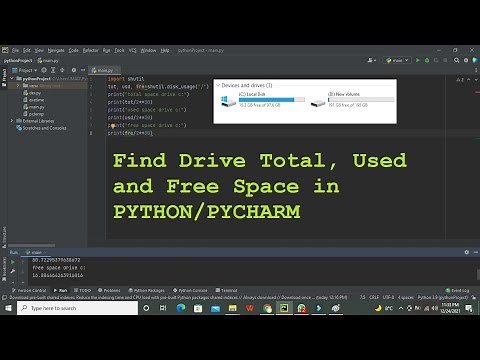Image resolution: width=480 pixels, height=360 pixels.
Task: Open the VCS menu
Action: (133, 50)
